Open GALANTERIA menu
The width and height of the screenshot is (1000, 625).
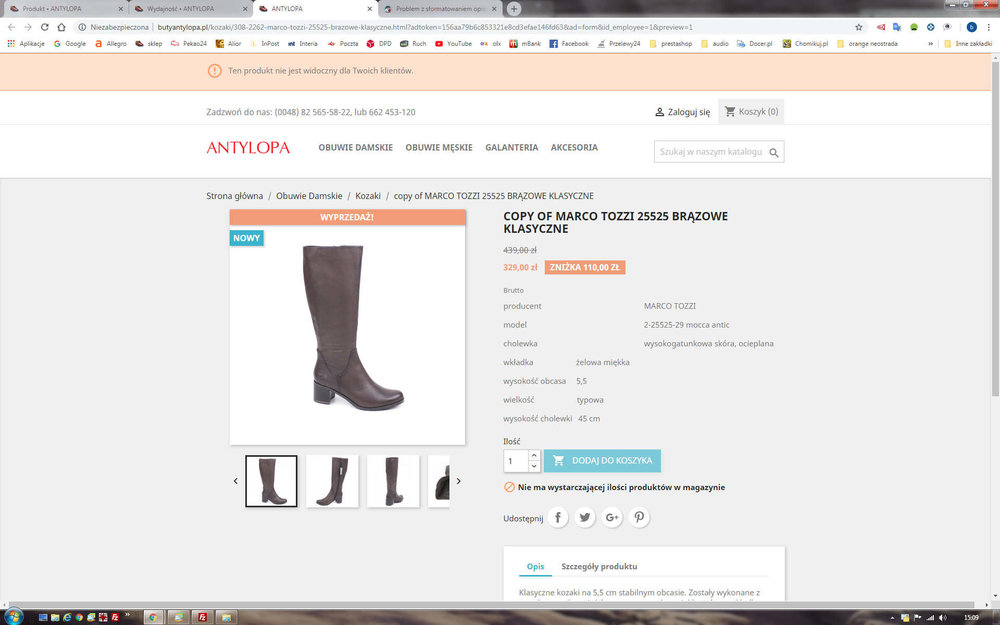pos(511,147)
